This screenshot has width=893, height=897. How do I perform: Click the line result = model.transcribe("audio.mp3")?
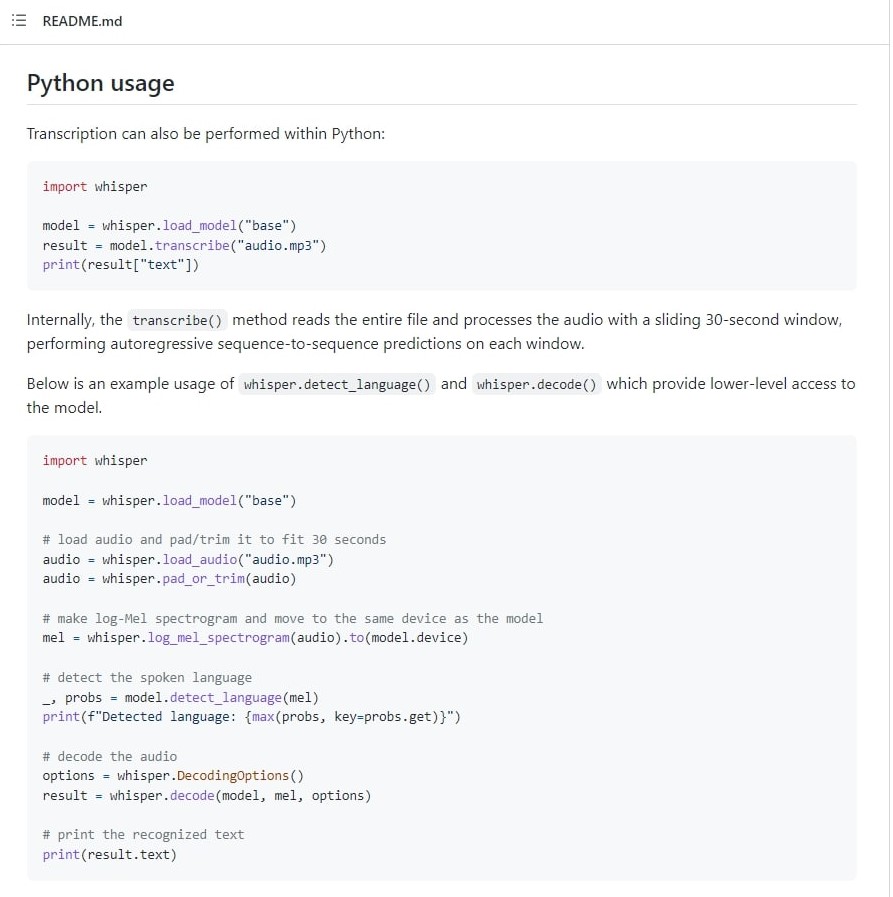coord(184,245)
